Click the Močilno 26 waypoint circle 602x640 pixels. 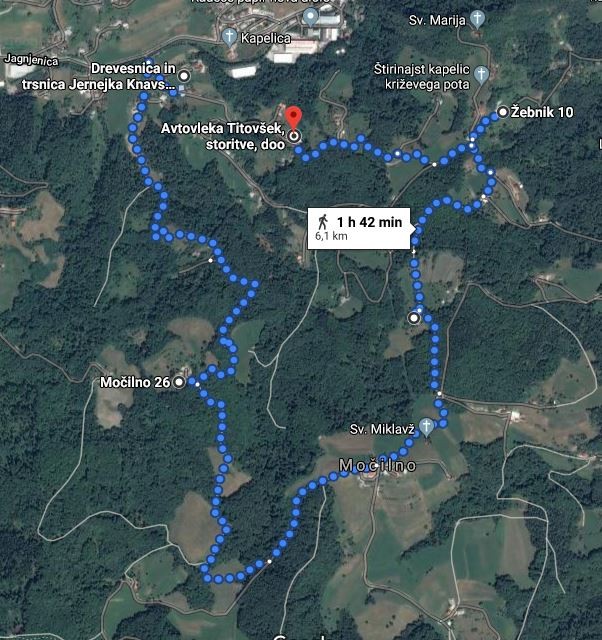[179, 382]
